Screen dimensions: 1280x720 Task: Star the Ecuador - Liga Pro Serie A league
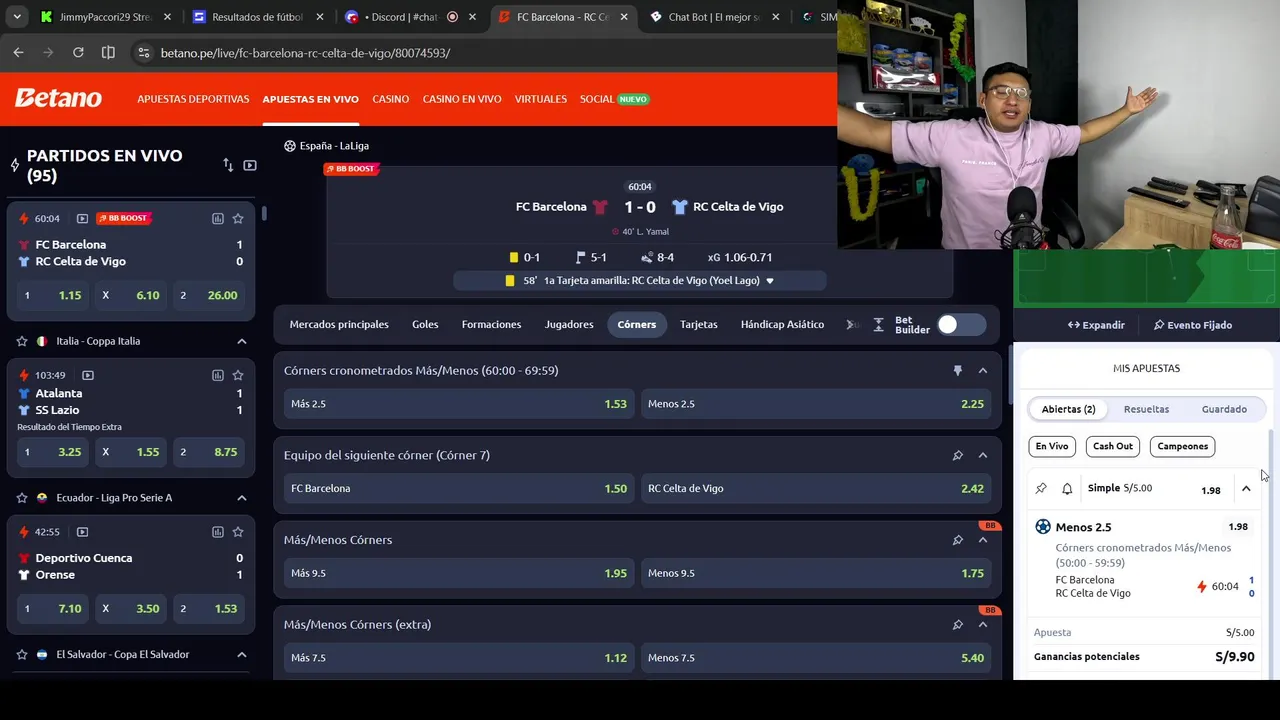click(x=22, y=498)
